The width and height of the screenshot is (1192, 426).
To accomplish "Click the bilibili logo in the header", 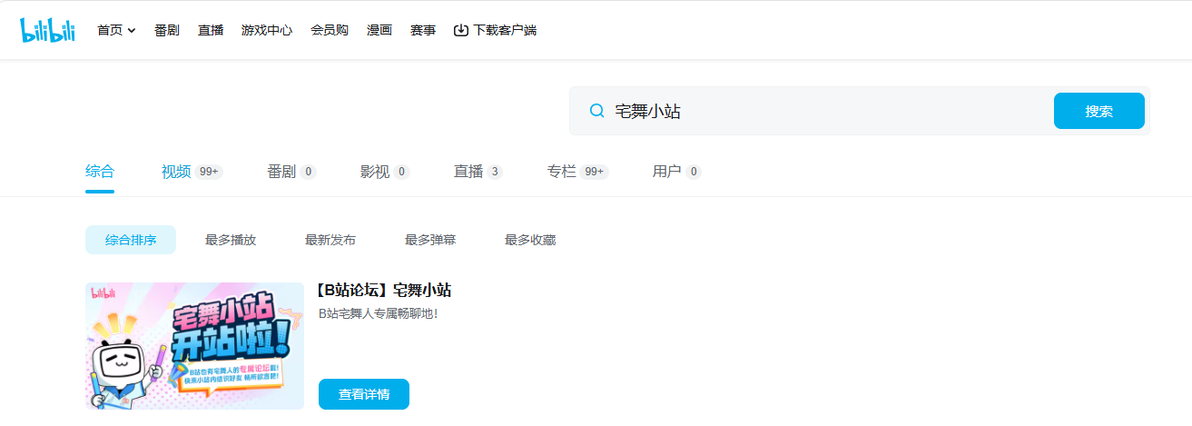I will [x=47, y=30].
